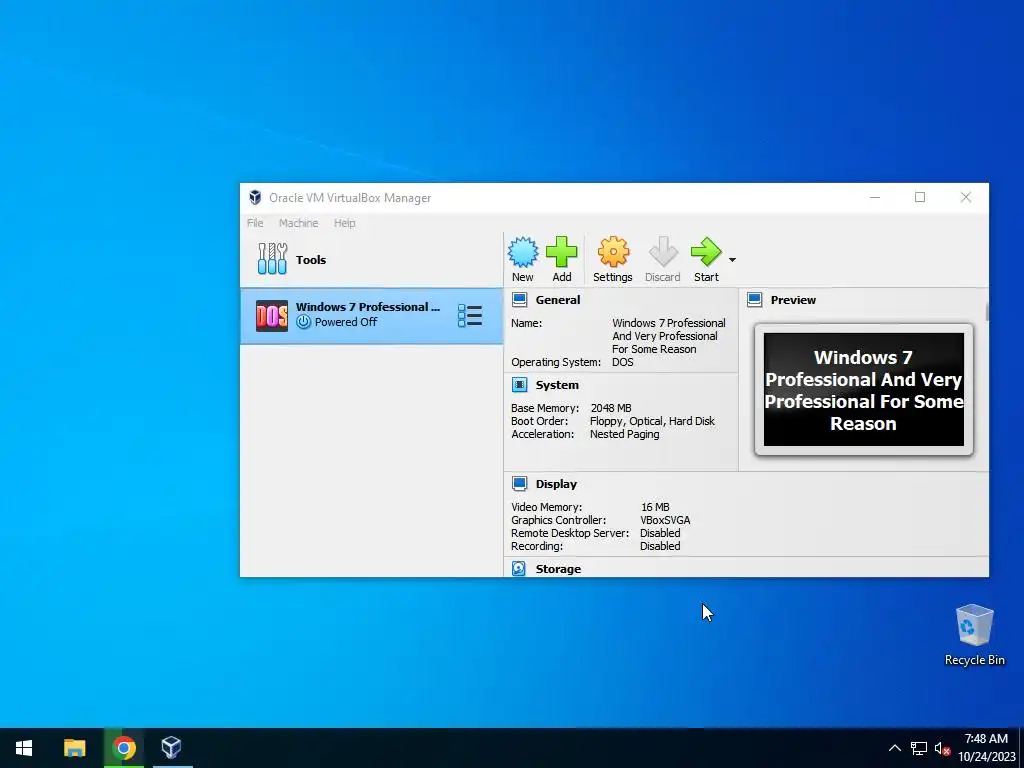Click the VirtualBox title bar logo

(x=255, y=198)
